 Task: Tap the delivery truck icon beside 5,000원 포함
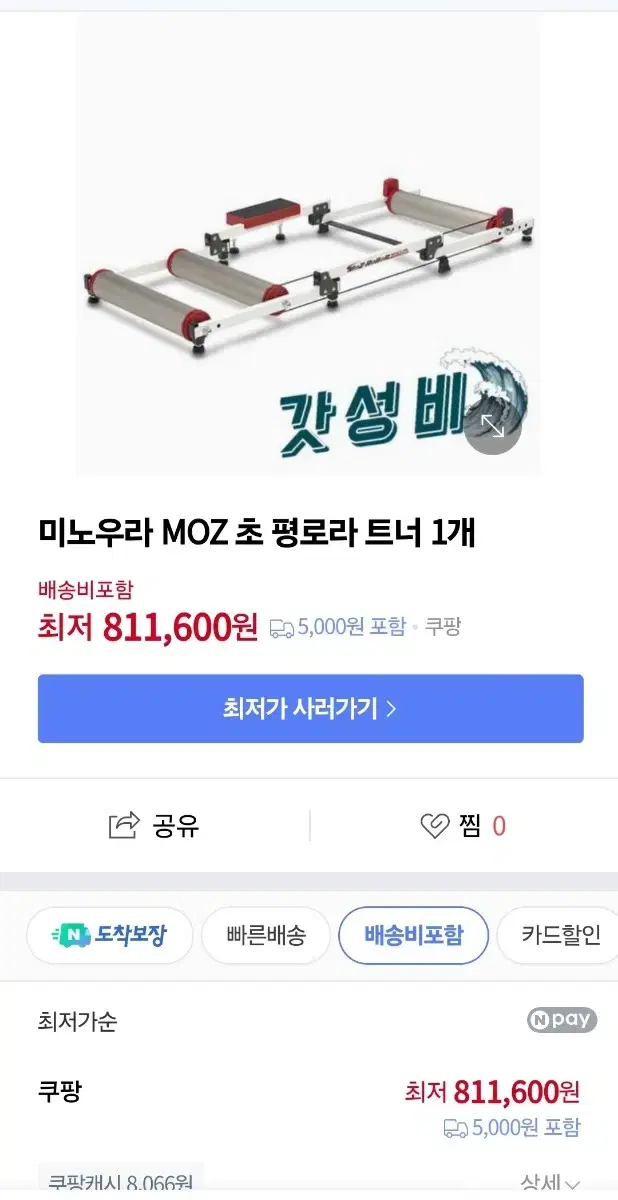pyautogui.click(x=281, y=628)
